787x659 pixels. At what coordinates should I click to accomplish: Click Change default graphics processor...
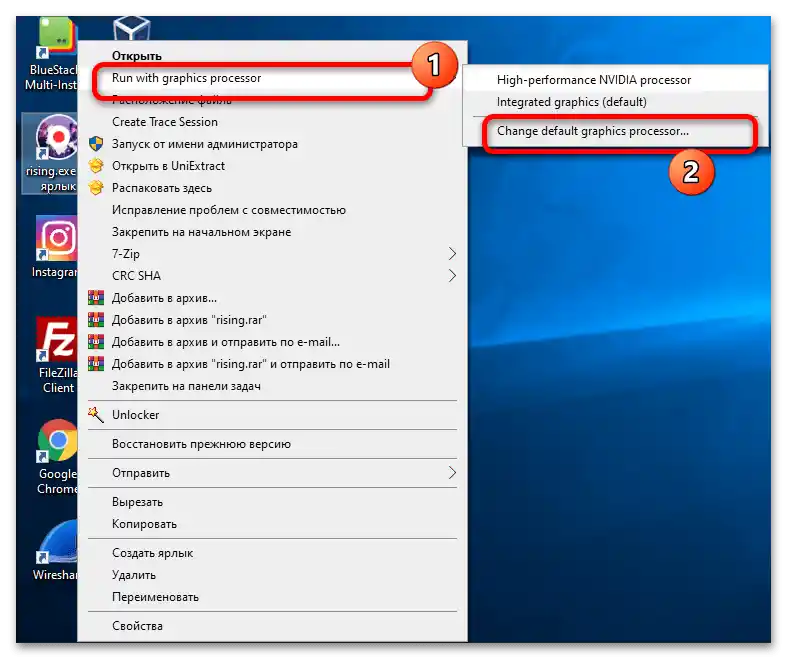click(615, 131)
